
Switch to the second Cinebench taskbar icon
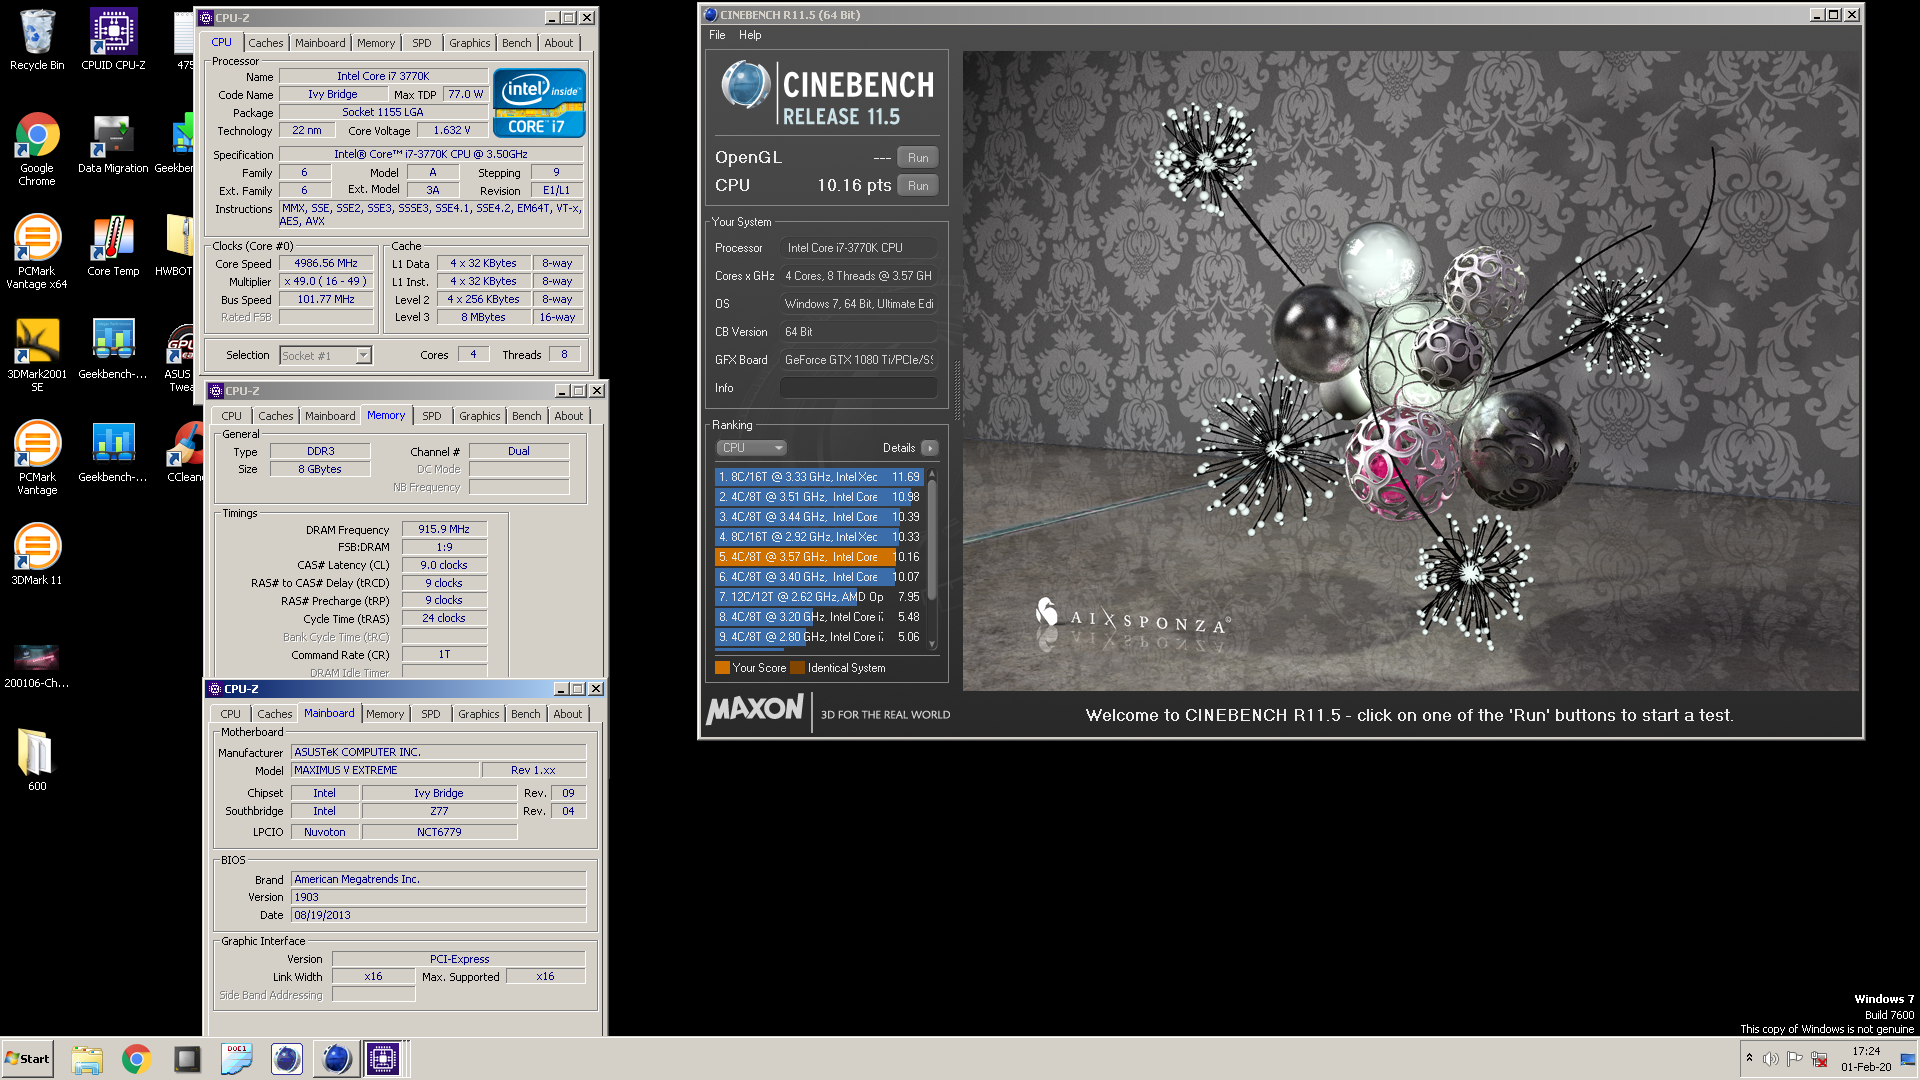tap(336, 1059)
